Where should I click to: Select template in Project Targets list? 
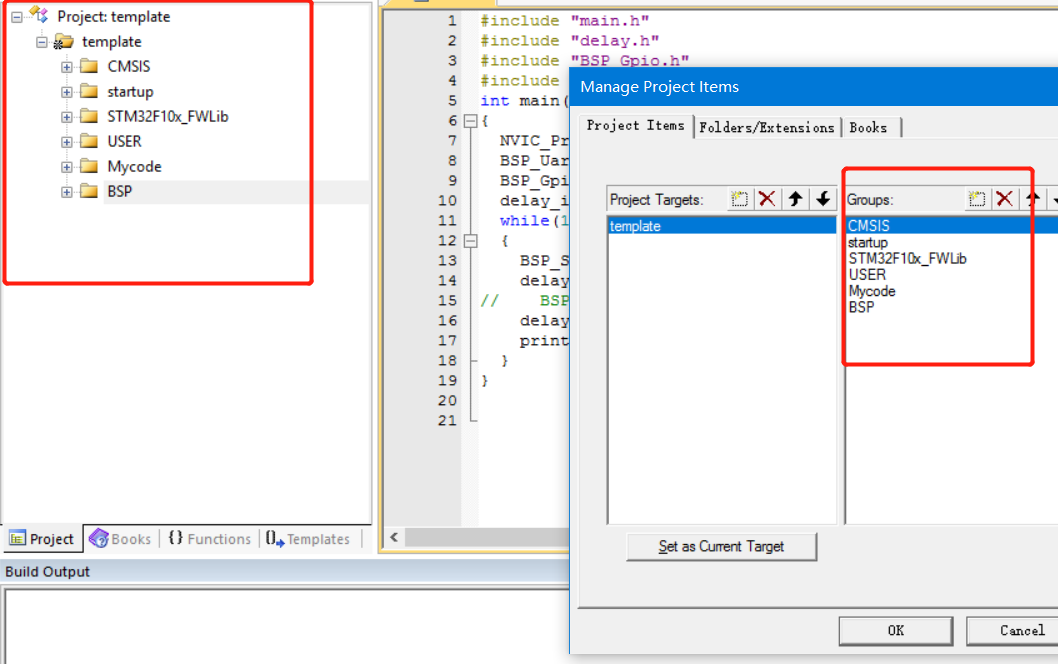tap(722, 226)
